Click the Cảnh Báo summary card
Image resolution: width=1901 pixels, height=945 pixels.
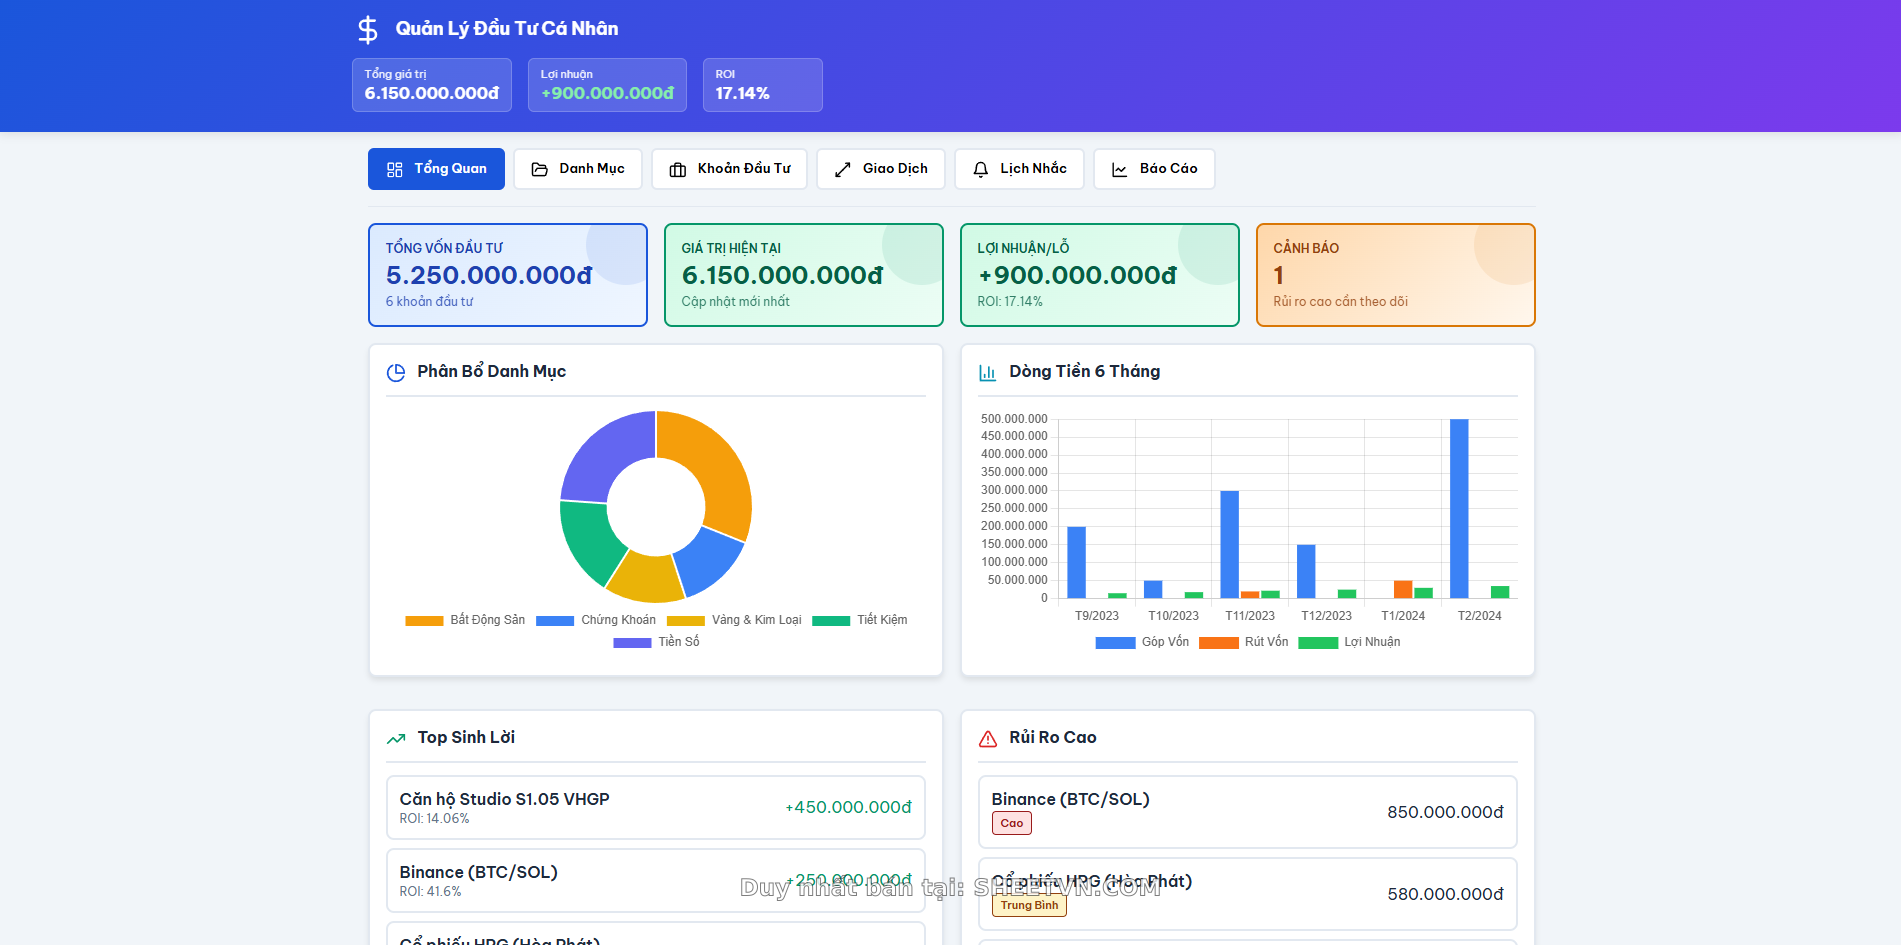(x=1396, y=275)
